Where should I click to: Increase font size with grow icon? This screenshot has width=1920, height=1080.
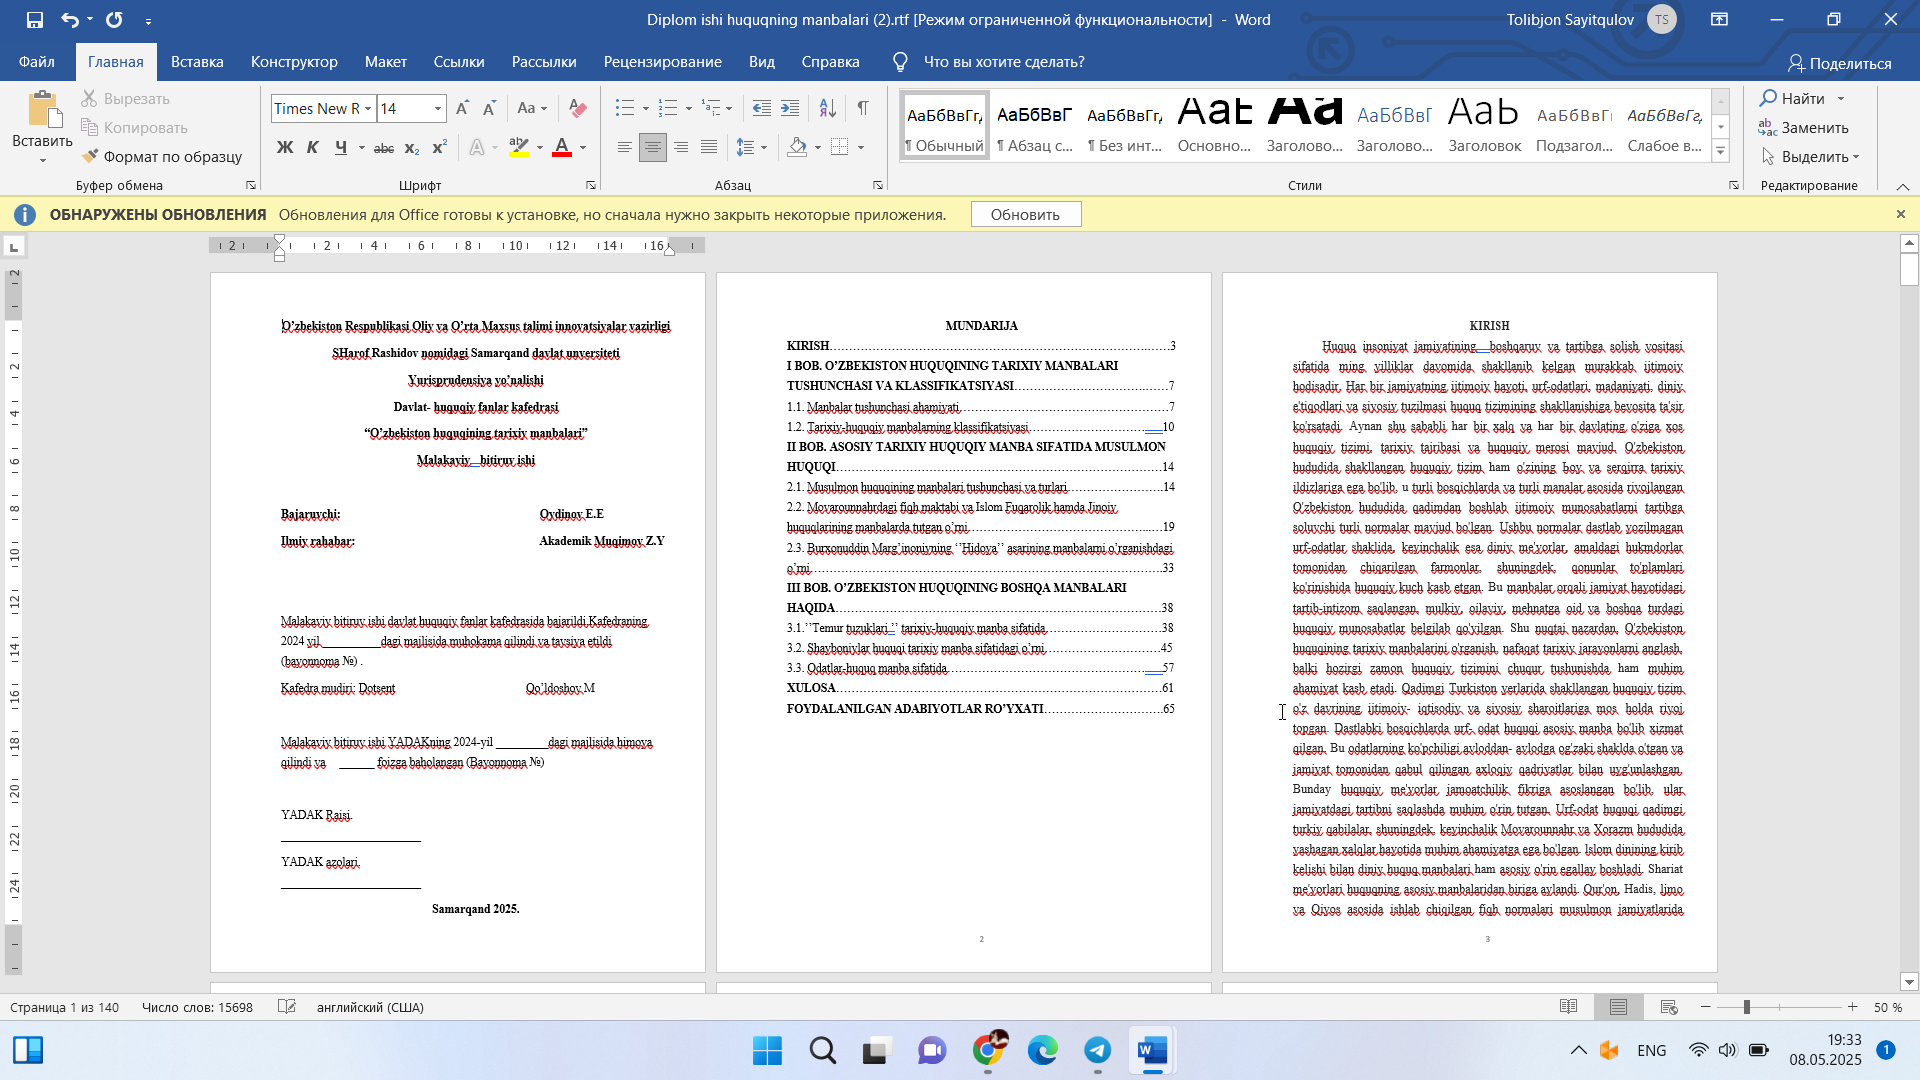(462, 108)
